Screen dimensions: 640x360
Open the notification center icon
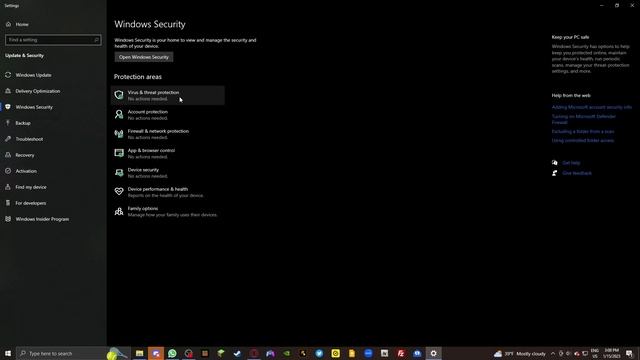coord(629,353)
